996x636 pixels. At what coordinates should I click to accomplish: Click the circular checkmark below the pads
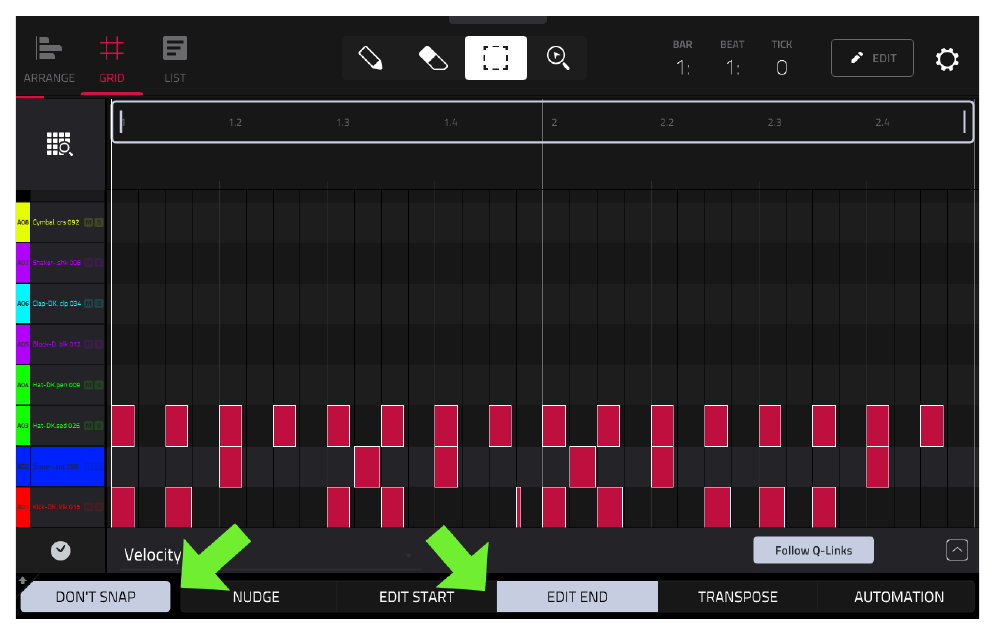point(60,550)
